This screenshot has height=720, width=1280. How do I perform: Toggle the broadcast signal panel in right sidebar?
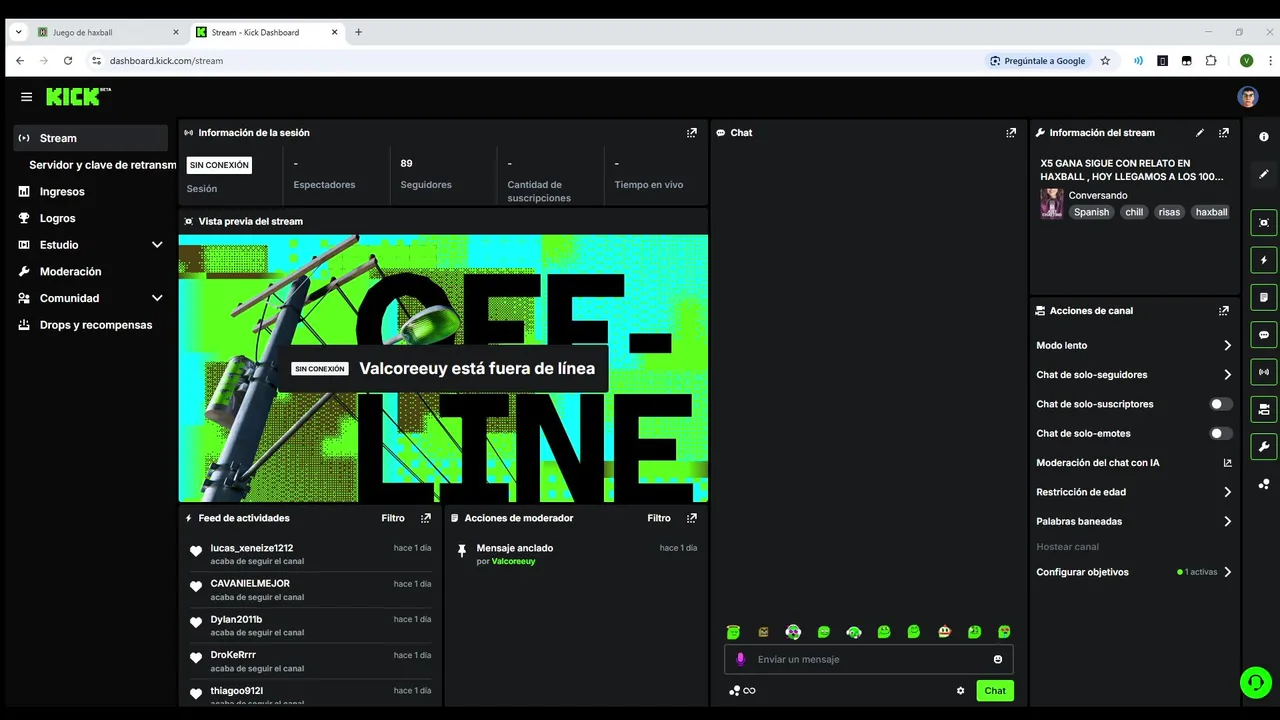(1264, 372)
